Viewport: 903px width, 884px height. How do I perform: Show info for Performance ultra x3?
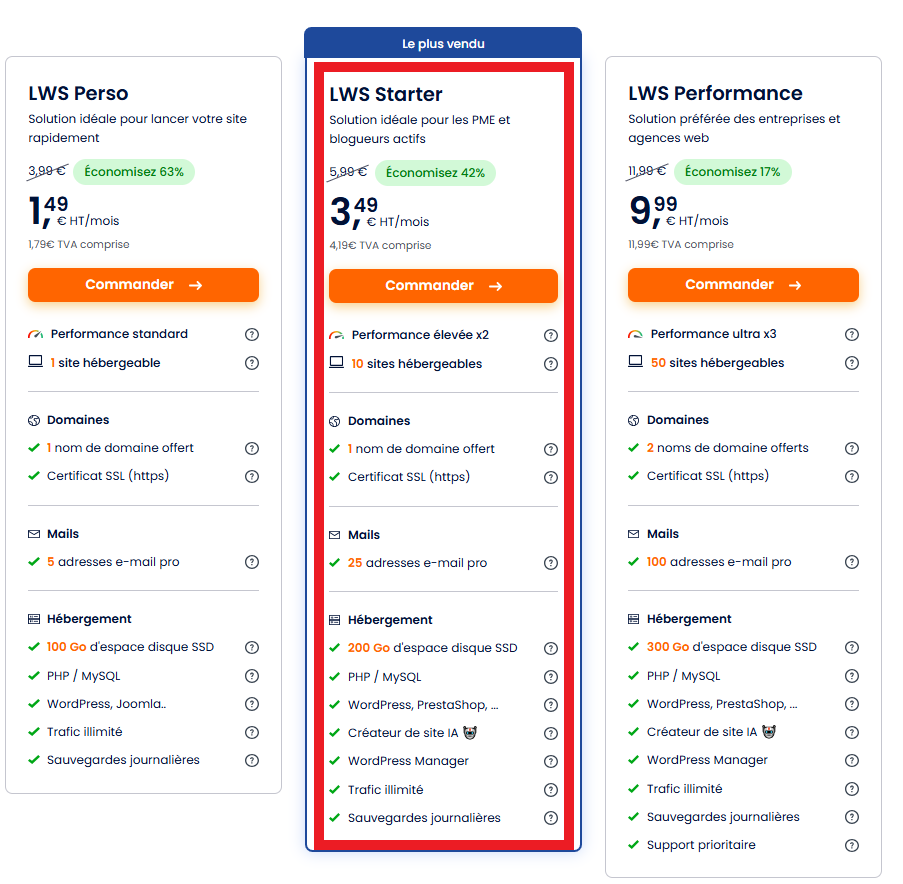click(852, 334)
